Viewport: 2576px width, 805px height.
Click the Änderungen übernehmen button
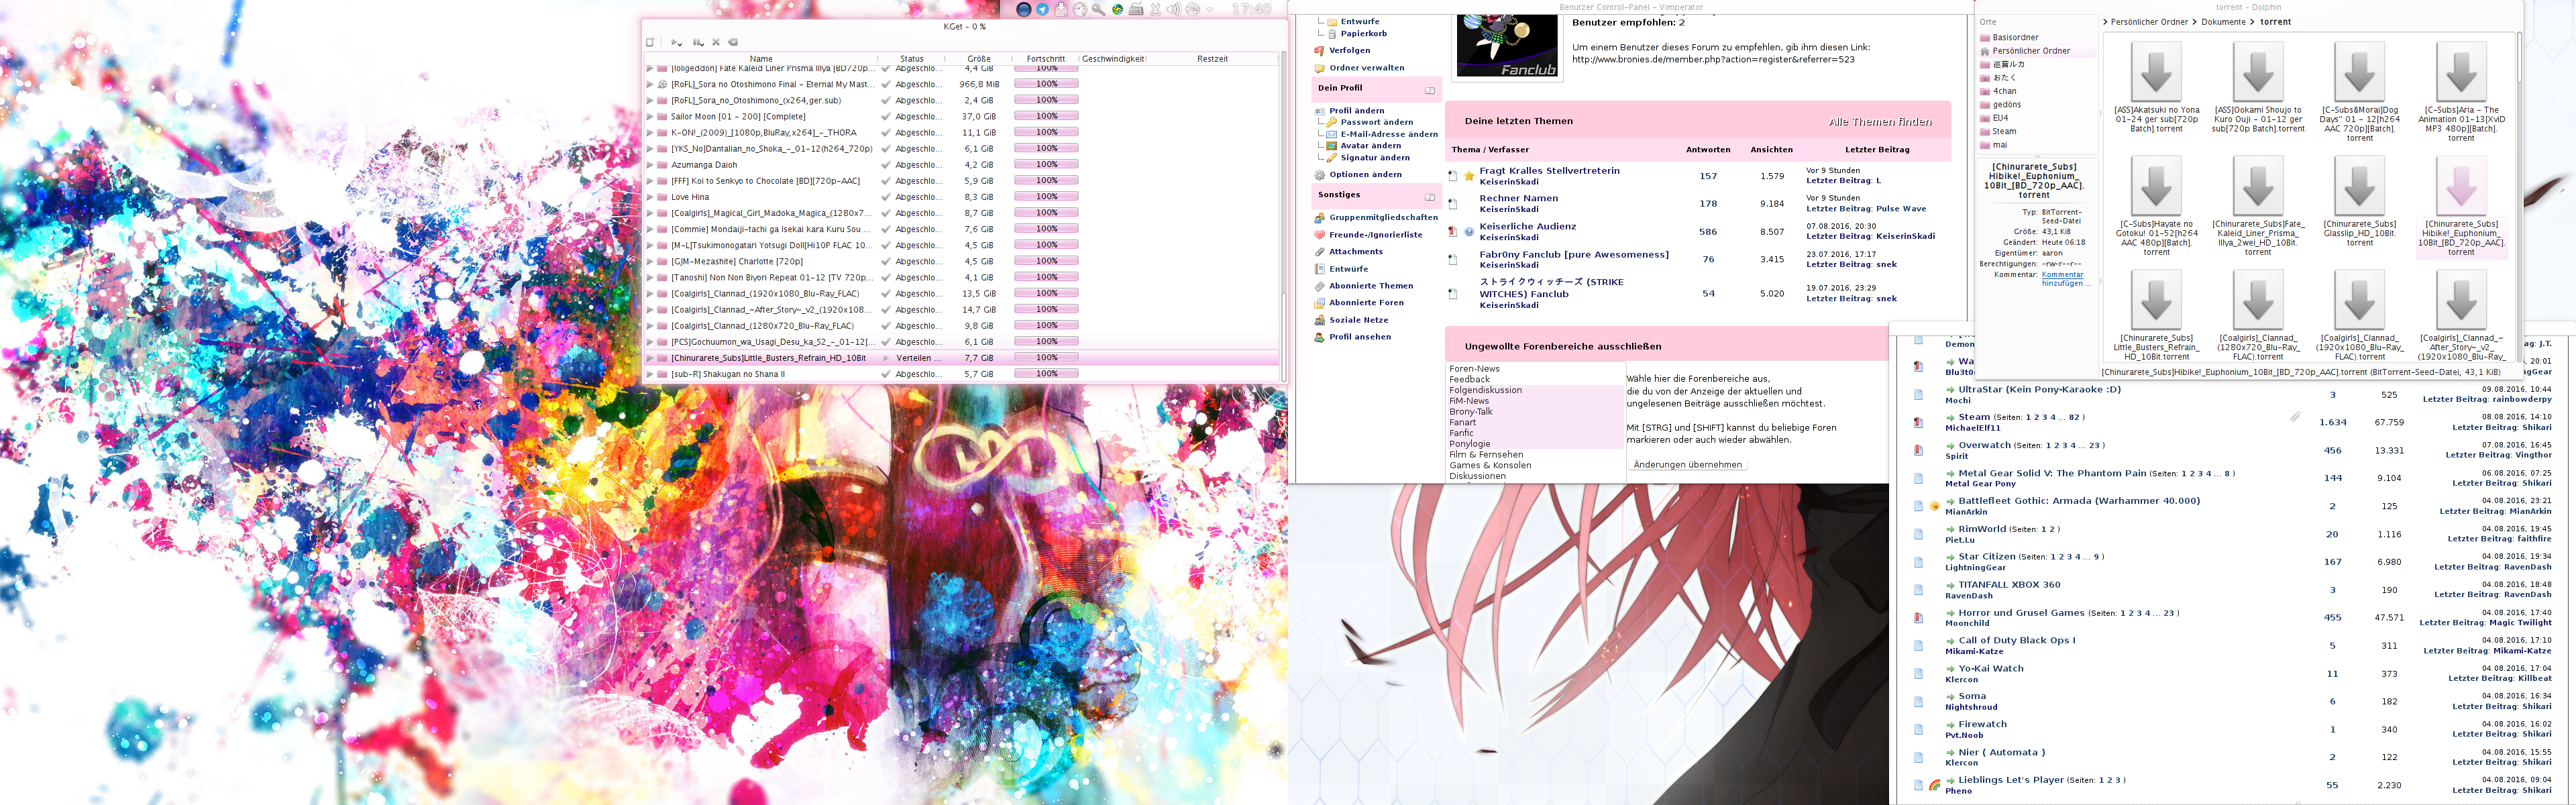[1688, 465]
